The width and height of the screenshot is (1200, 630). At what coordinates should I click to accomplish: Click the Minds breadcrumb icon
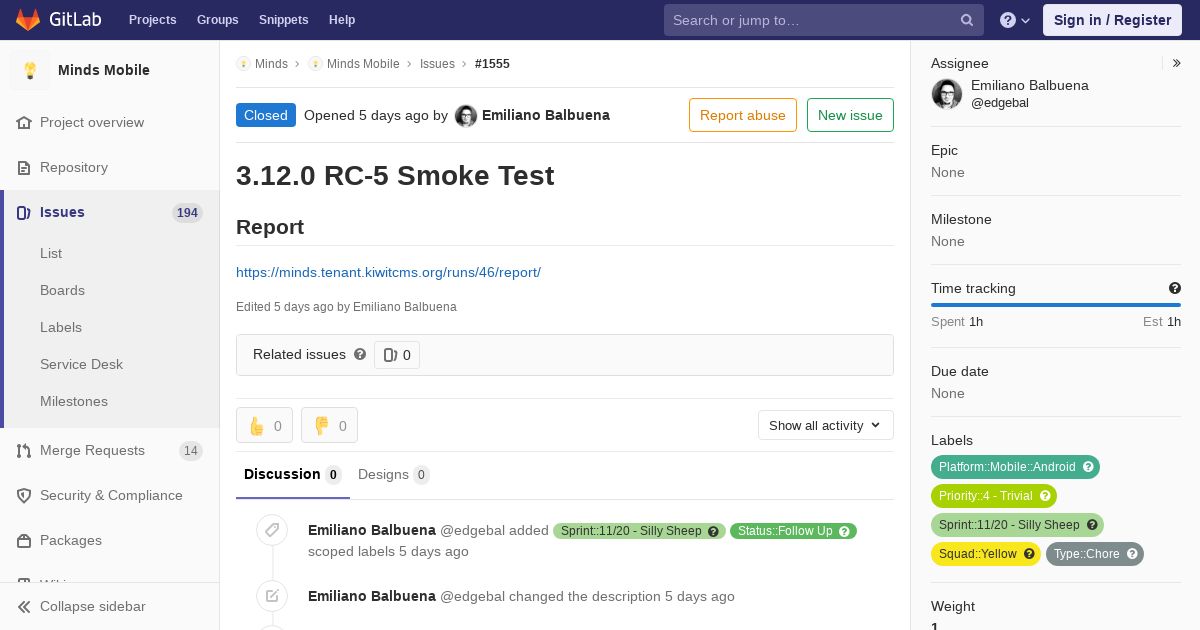[243, 63]
